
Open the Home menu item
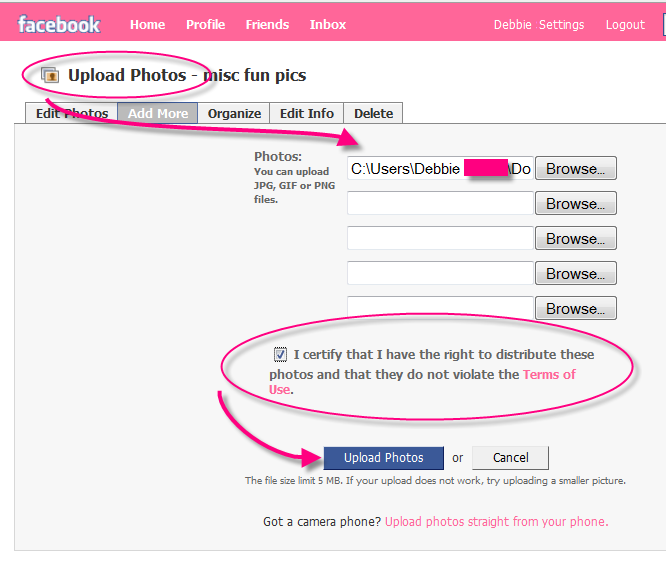147,25
